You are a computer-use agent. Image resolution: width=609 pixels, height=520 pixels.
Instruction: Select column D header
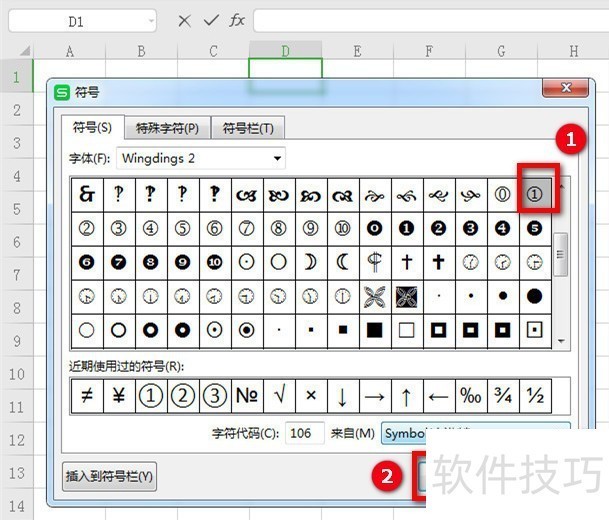pos(285,51)
